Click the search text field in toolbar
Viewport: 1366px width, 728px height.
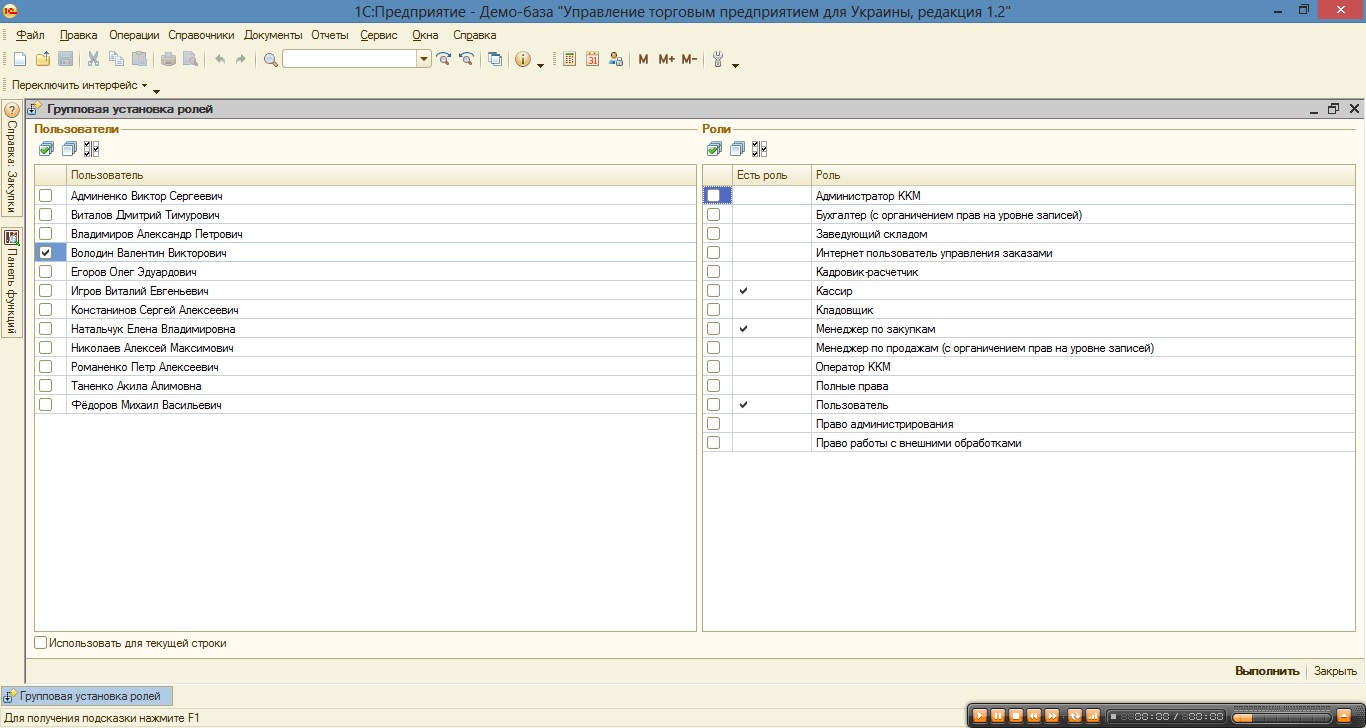(x=350, y=59)
